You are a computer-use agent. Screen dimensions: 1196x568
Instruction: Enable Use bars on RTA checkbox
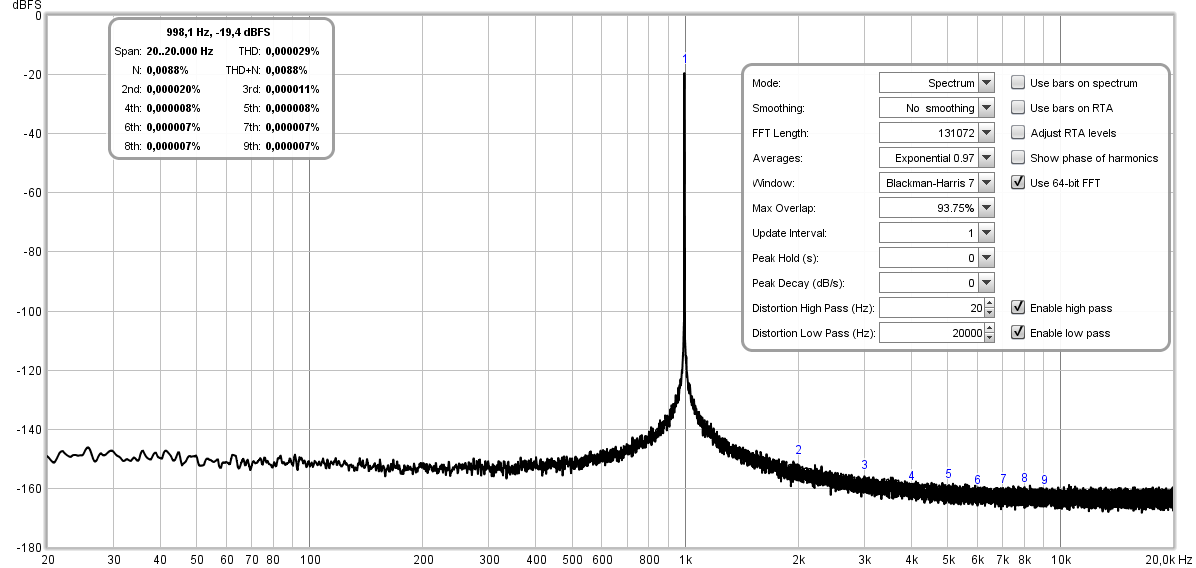(1018, 108)
